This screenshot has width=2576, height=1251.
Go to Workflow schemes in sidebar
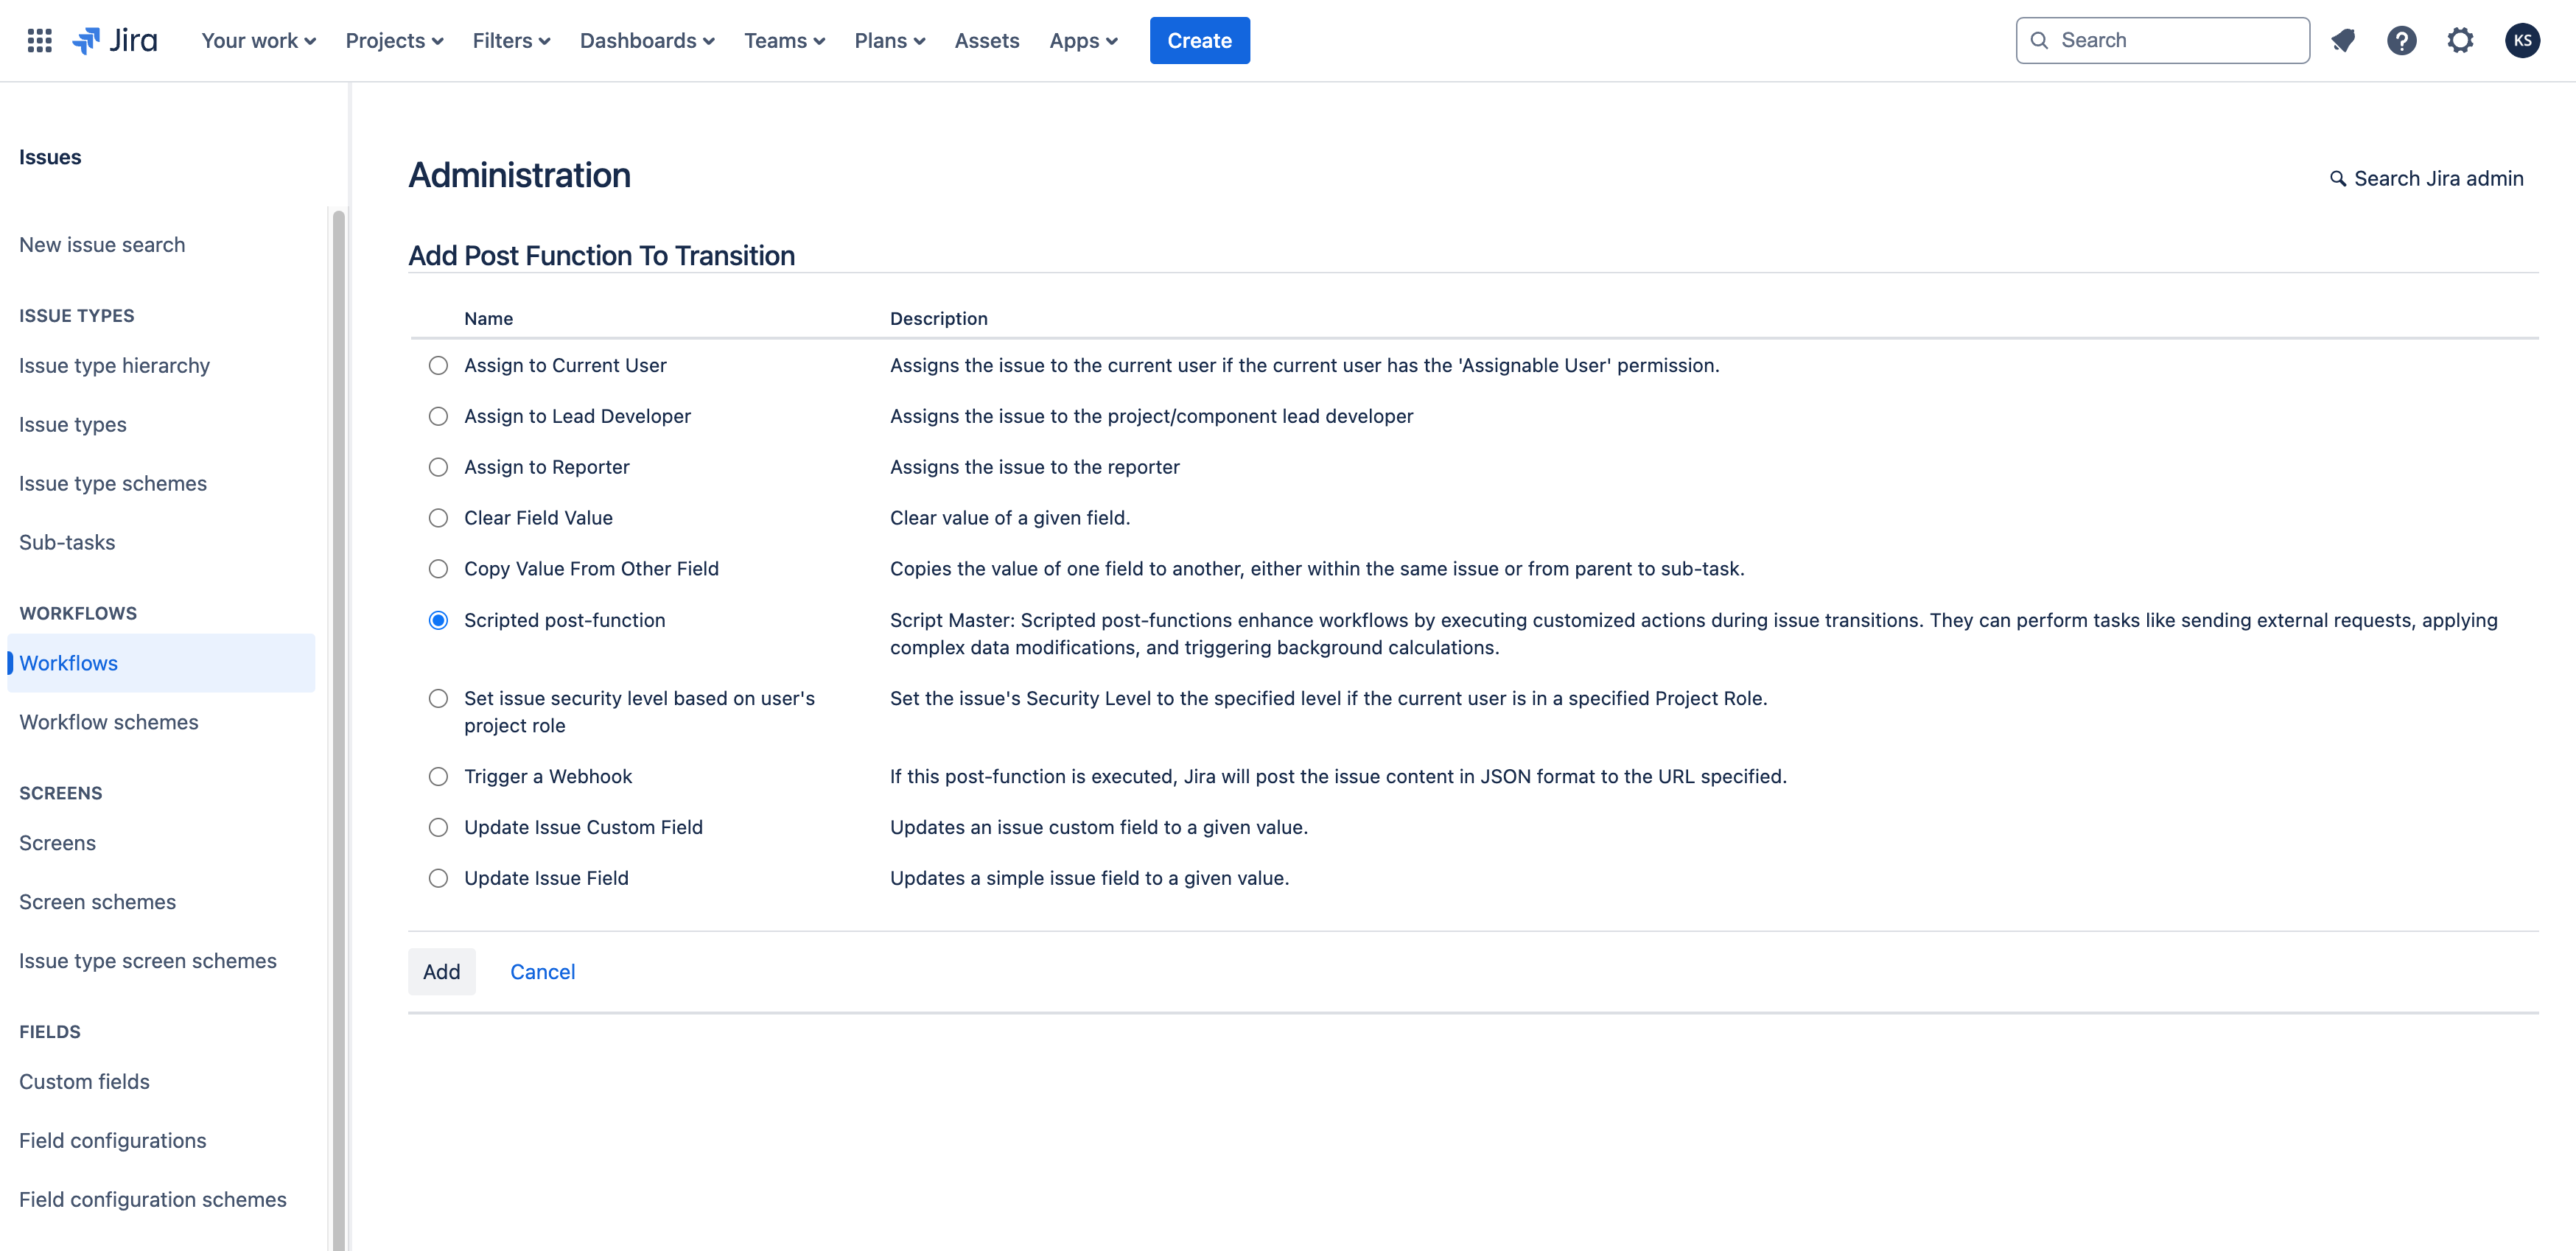108,722
